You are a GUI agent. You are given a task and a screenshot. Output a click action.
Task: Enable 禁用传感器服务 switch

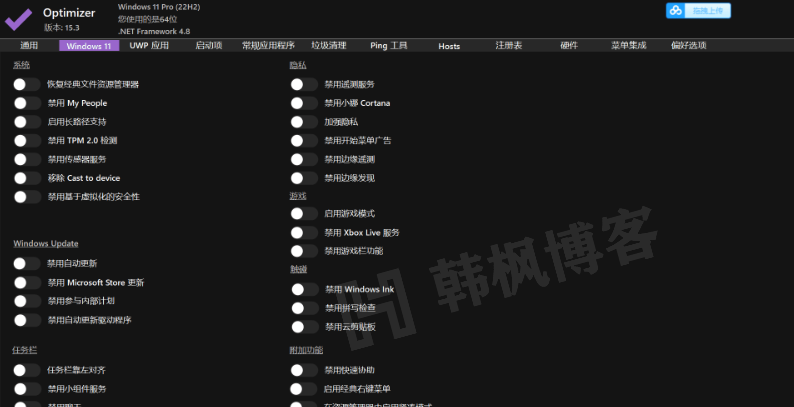[x=27, y=159]
